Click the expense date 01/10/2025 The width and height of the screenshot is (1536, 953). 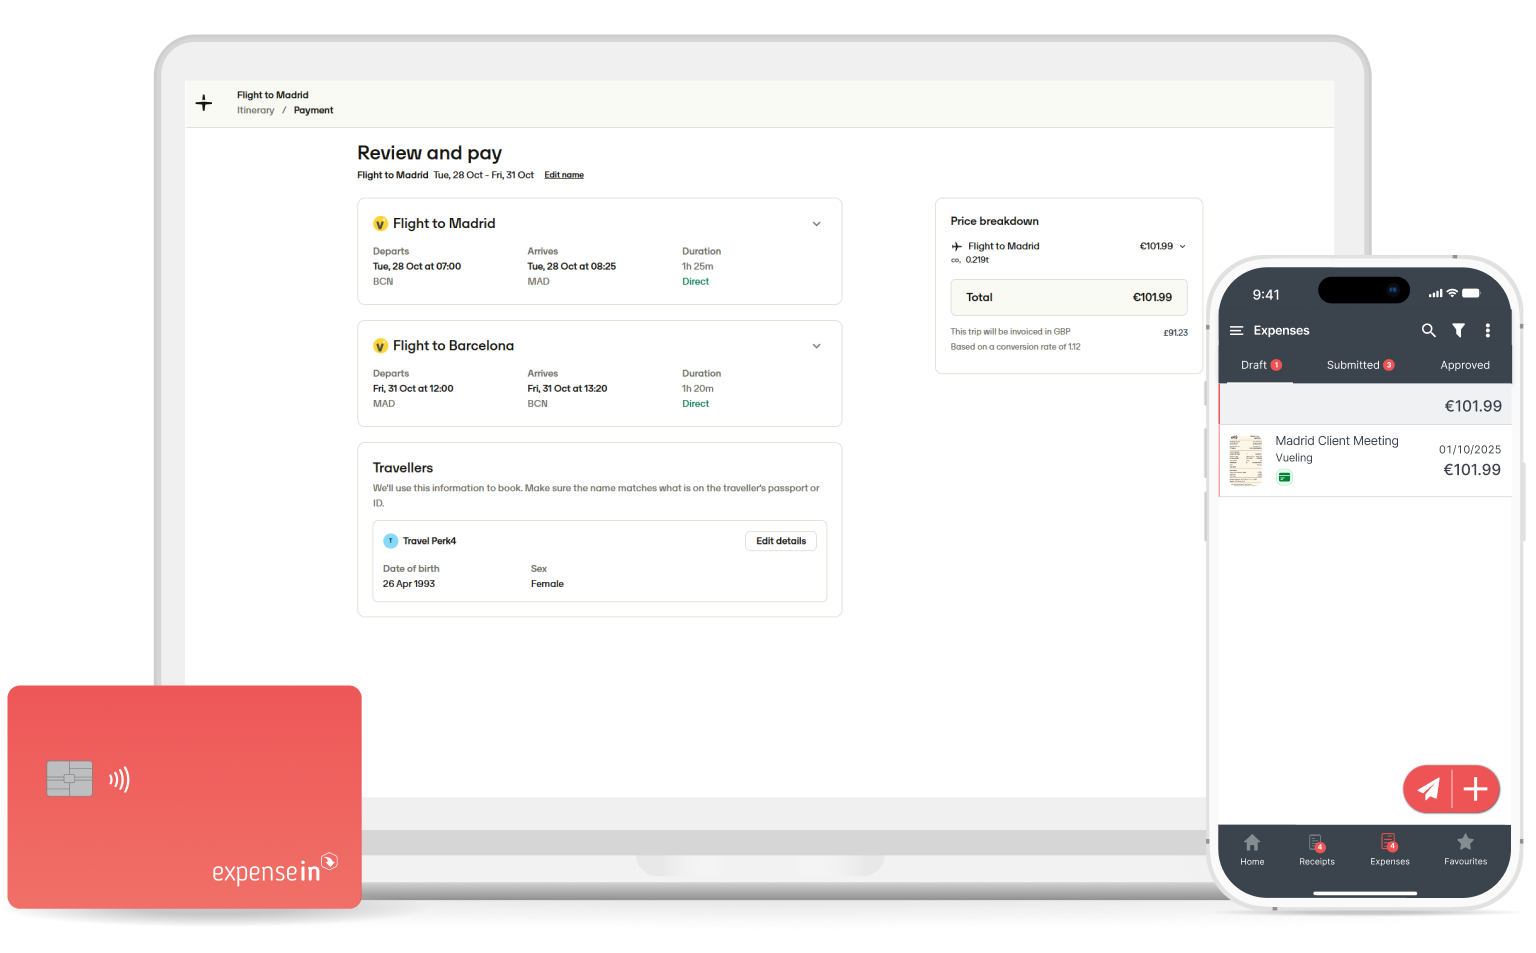1470,450
